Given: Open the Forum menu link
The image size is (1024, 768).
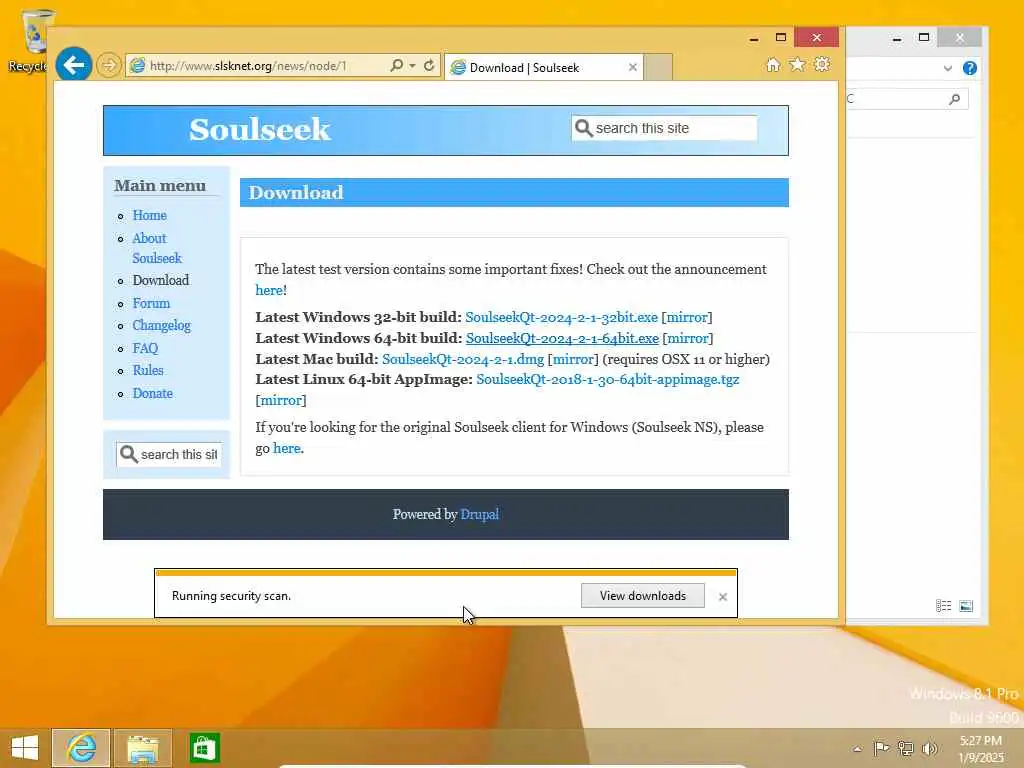Looking at the screenshot, I should [x=151, y=303].
